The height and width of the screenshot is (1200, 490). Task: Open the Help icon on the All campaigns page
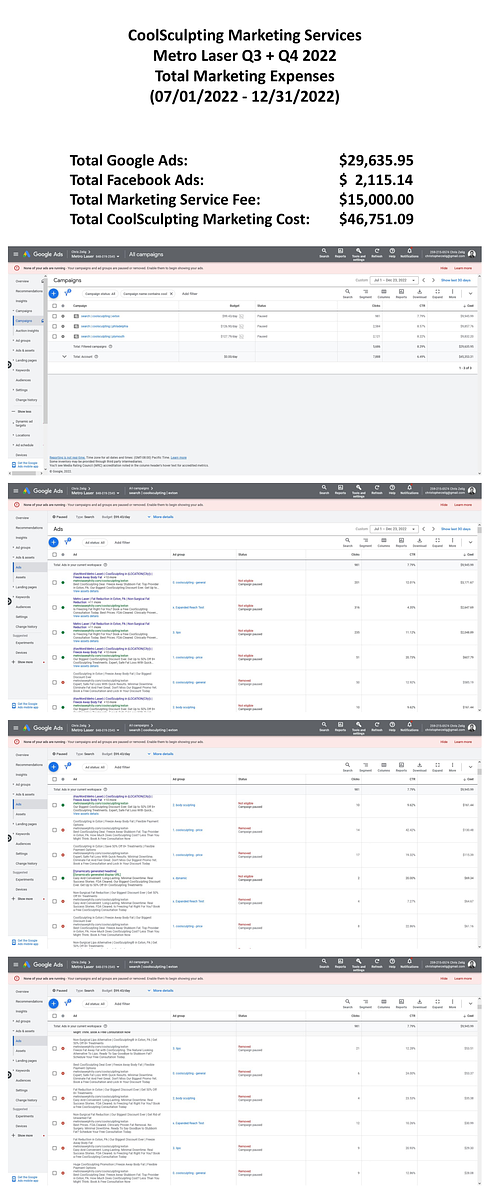tap(392, 251)
